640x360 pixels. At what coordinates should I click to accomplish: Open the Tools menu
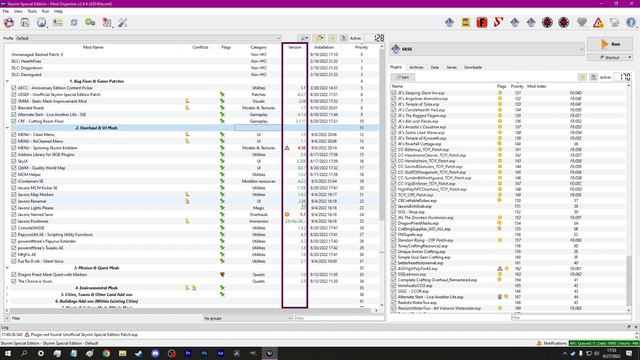pyautogui.click(x=32, y=11)
